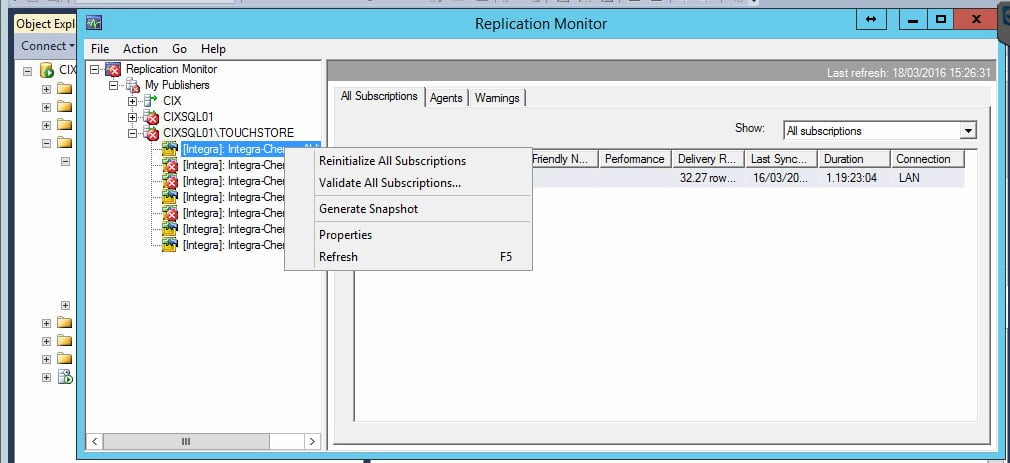Collapse the CIXSQL01\TOUCHSTORE node
The image size is (1010, 463).
tap(133, 133)
